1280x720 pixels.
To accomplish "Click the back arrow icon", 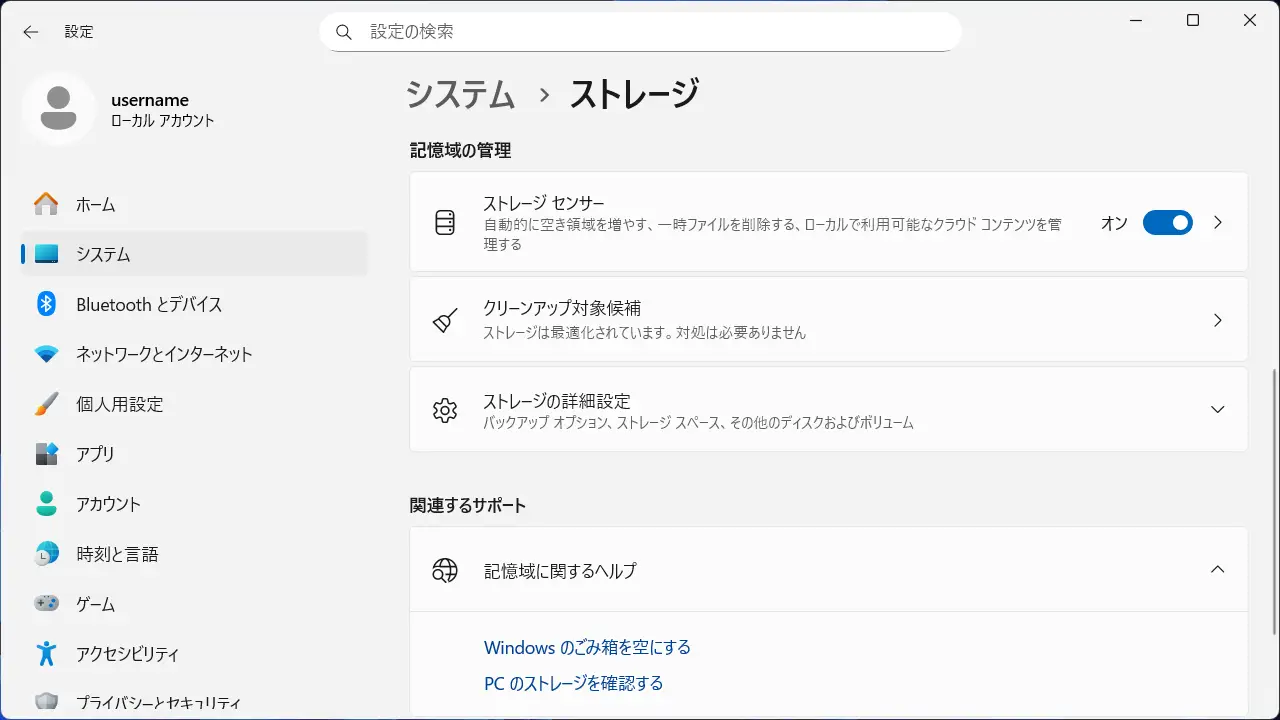I will click(x=31, y=32).
